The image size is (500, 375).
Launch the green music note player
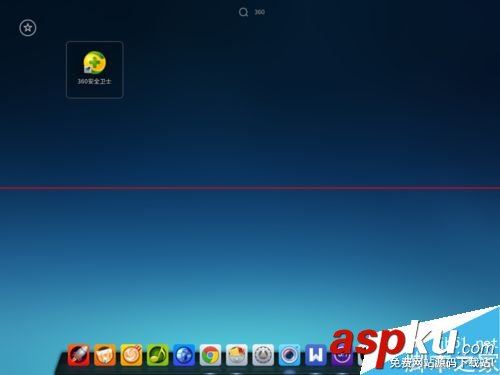157,355
